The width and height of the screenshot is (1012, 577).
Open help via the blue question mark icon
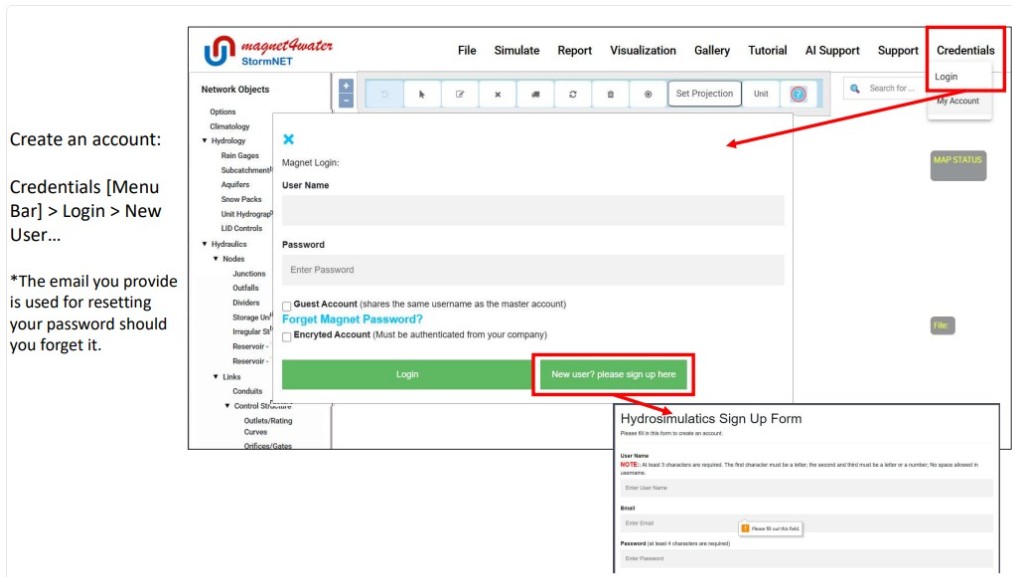coord(798,94)
